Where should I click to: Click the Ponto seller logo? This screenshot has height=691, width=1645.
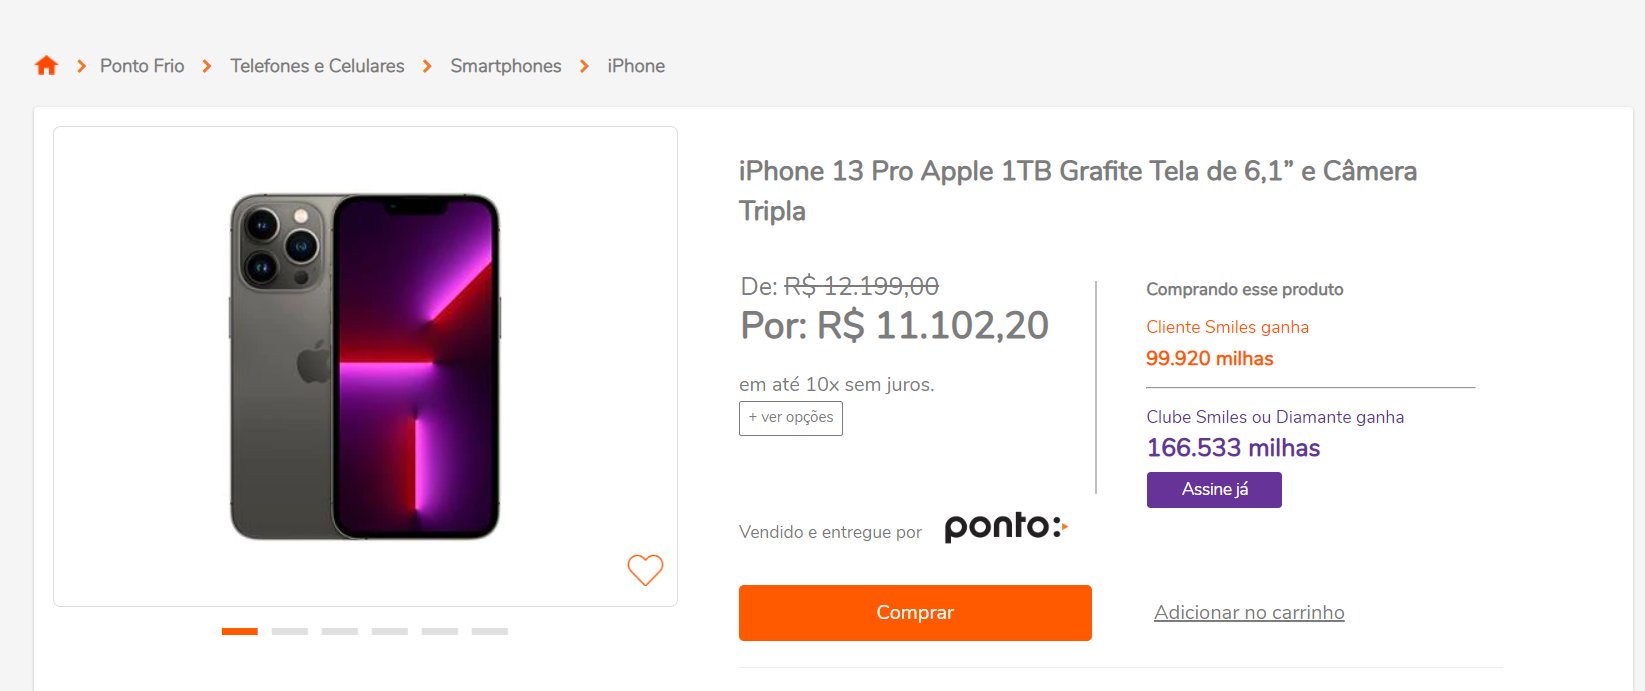tap(1006, 526)
